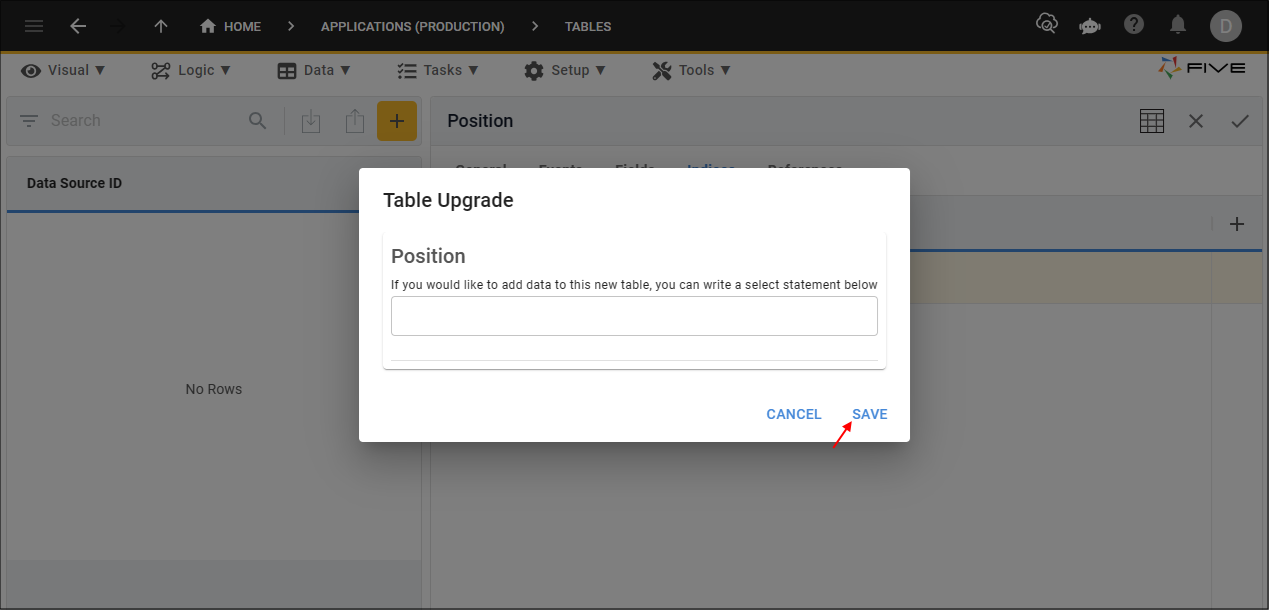Cancel the Table Upgrade dialog
Screen dimensions: 1269x610
(793, 413)
